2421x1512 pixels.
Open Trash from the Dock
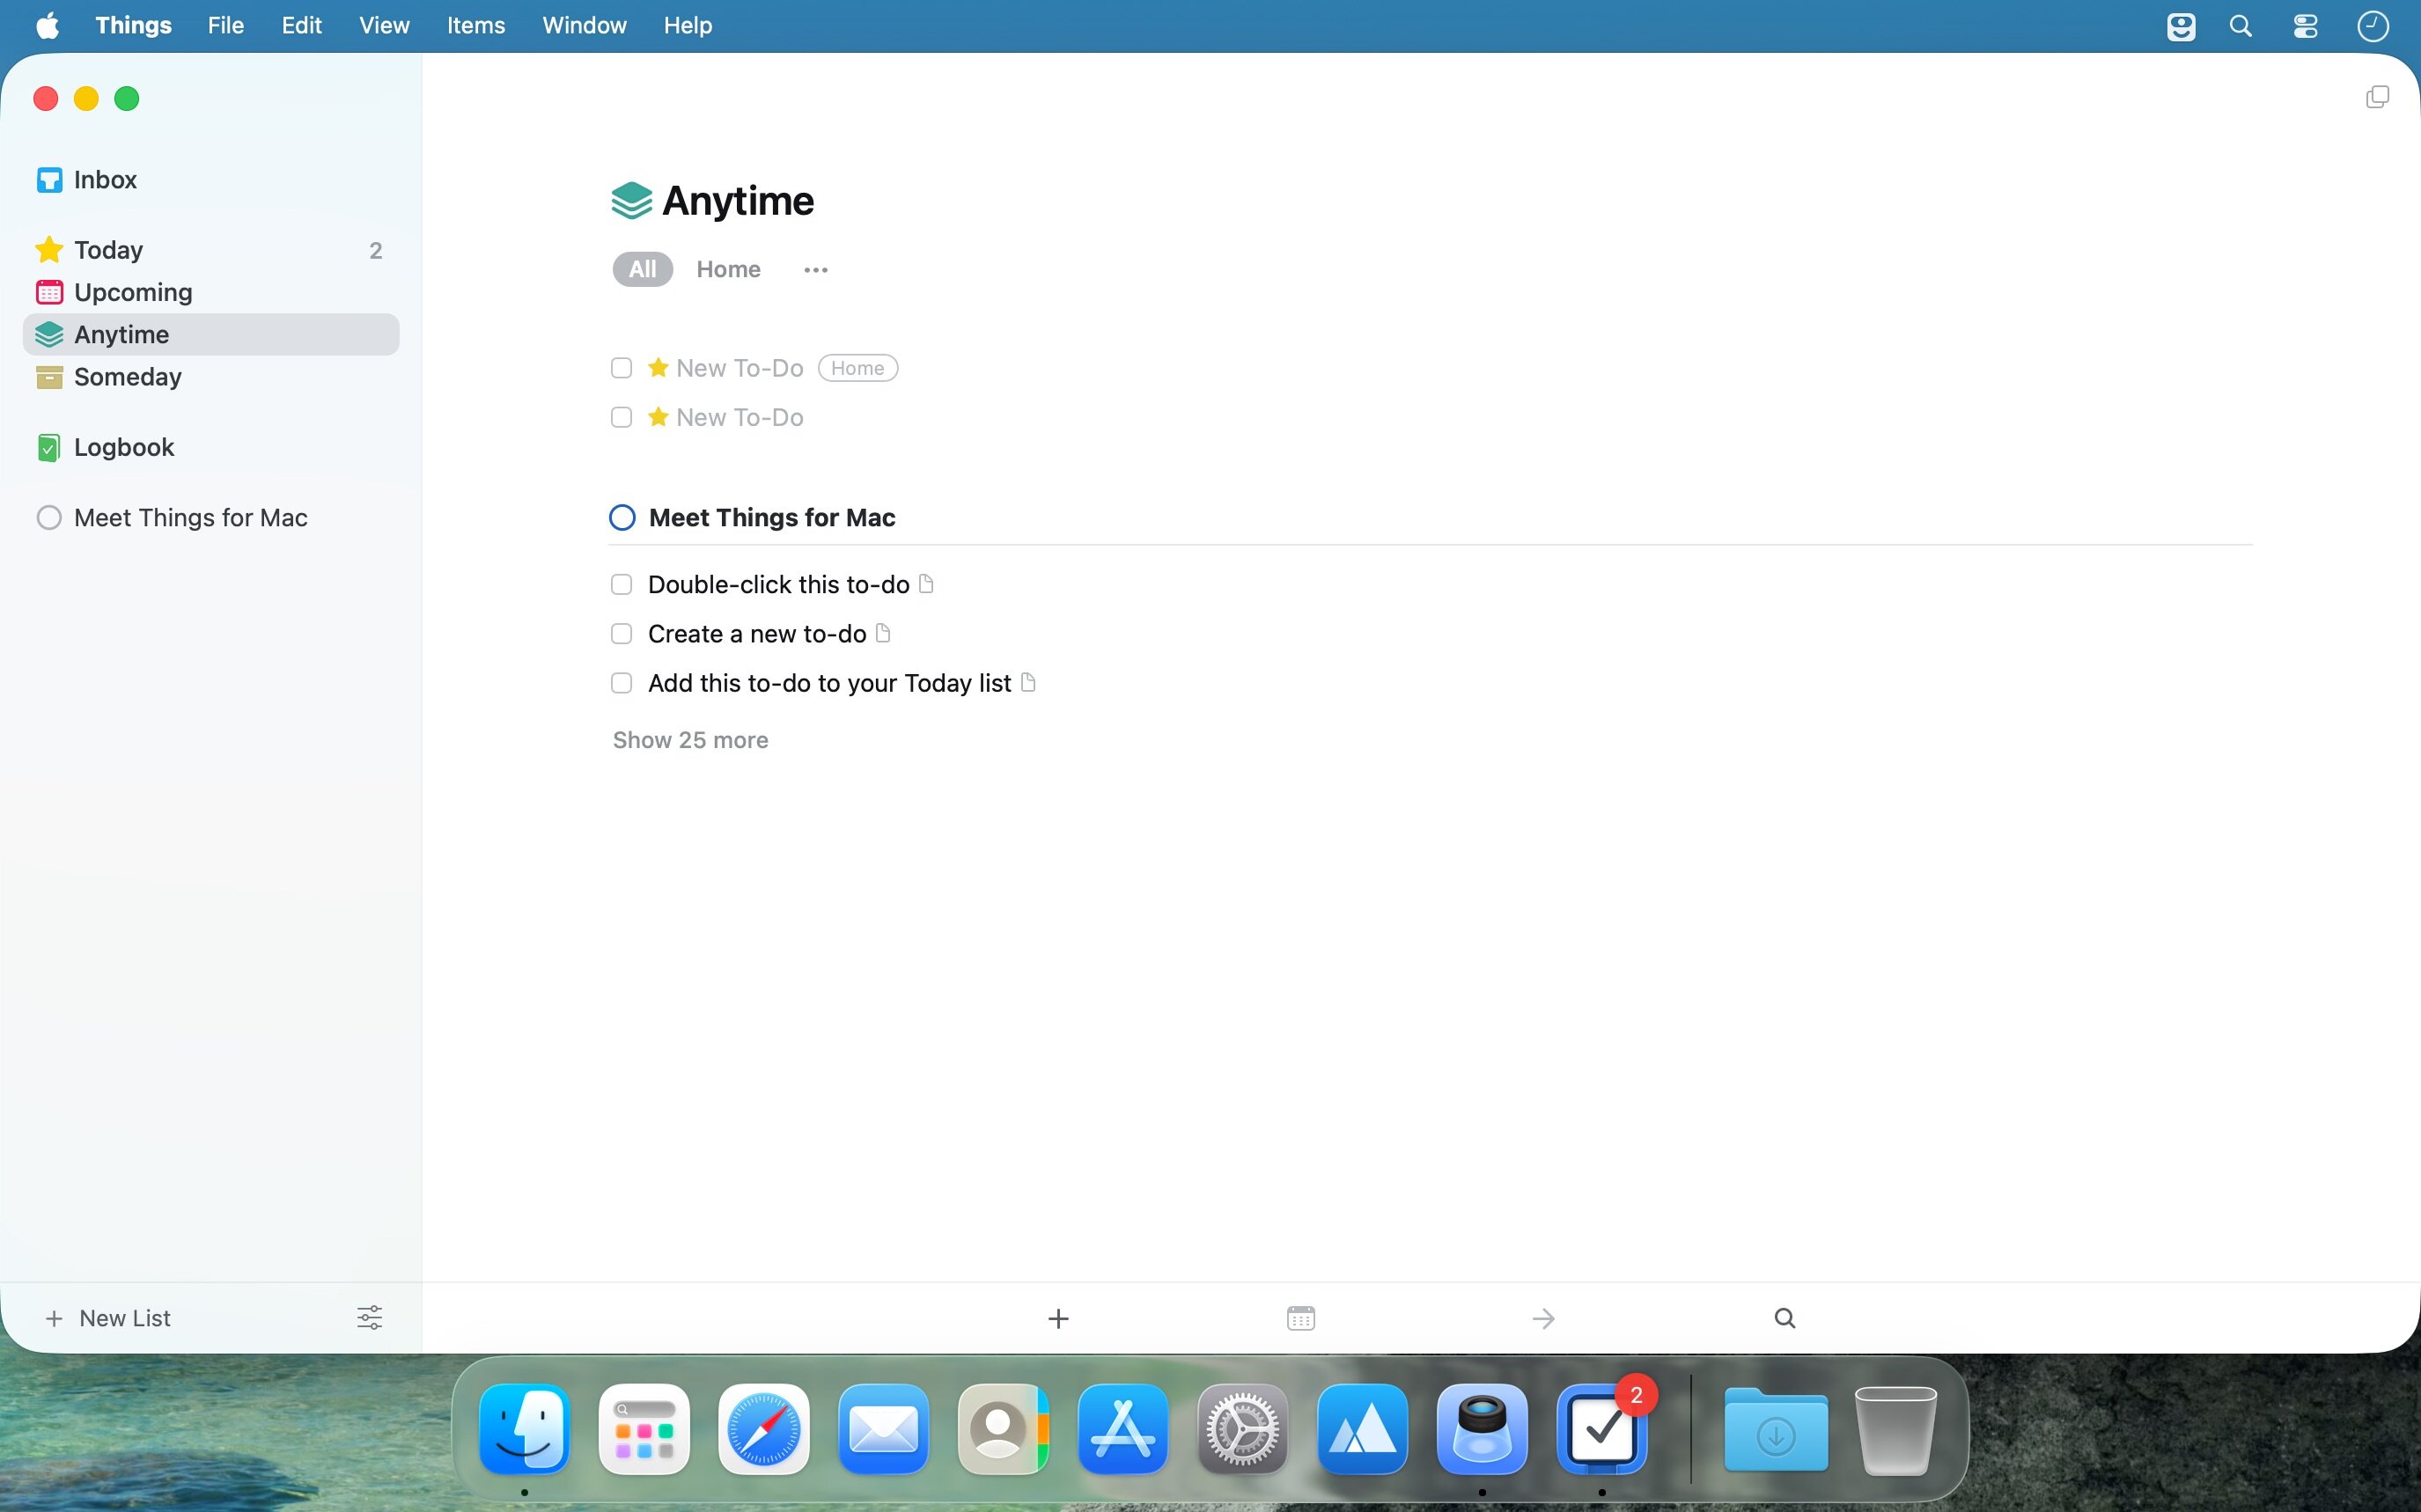[x=1895, y=1429]
